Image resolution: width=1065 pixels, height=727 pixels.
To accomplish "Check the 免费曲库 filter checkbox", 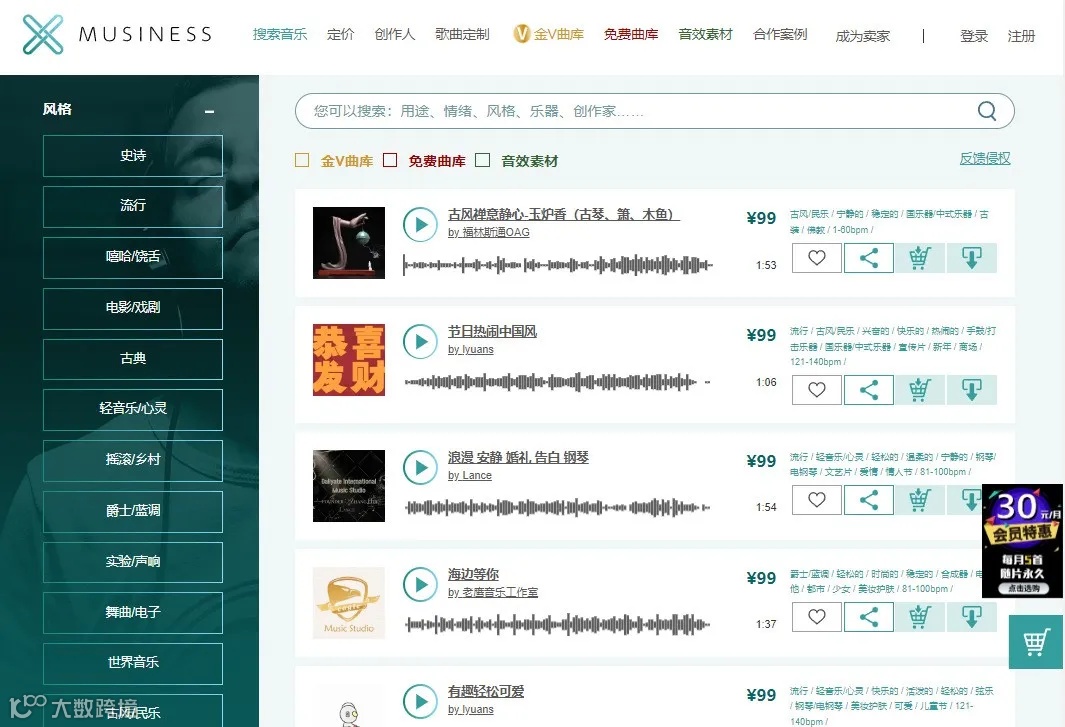I will [390, 160].
